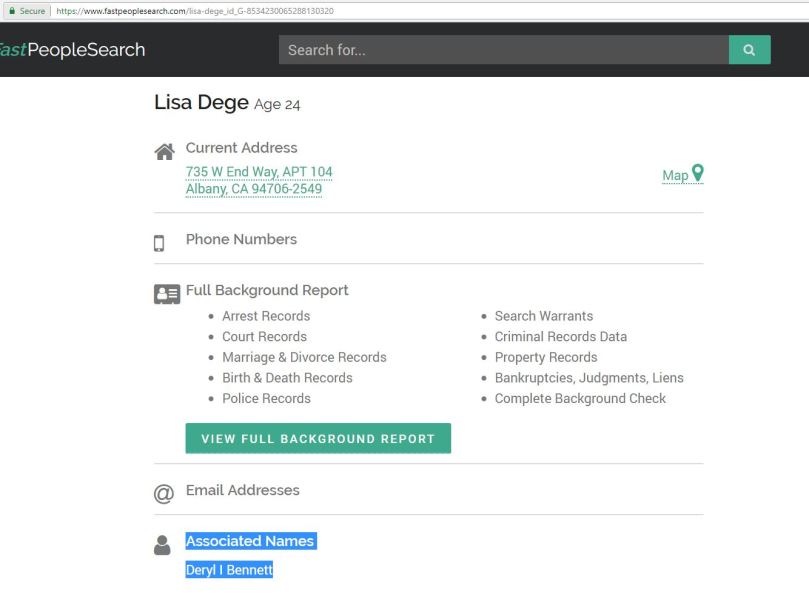The height and width of the screenshot is (597, 809).
Task: Click the Secure padlock in address bar
Action: pyautogui.click(x=13, y=11)
